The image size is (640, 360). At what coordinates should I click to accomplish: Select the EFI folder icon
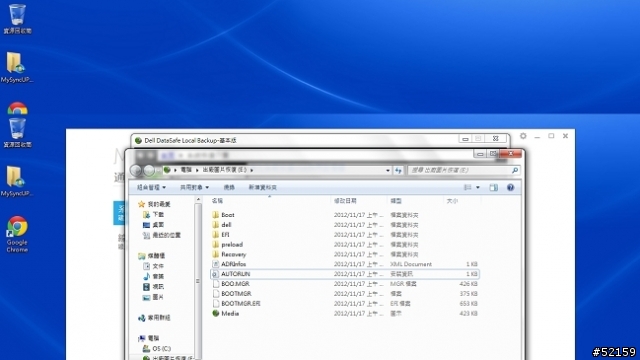[x=216, y=234]
